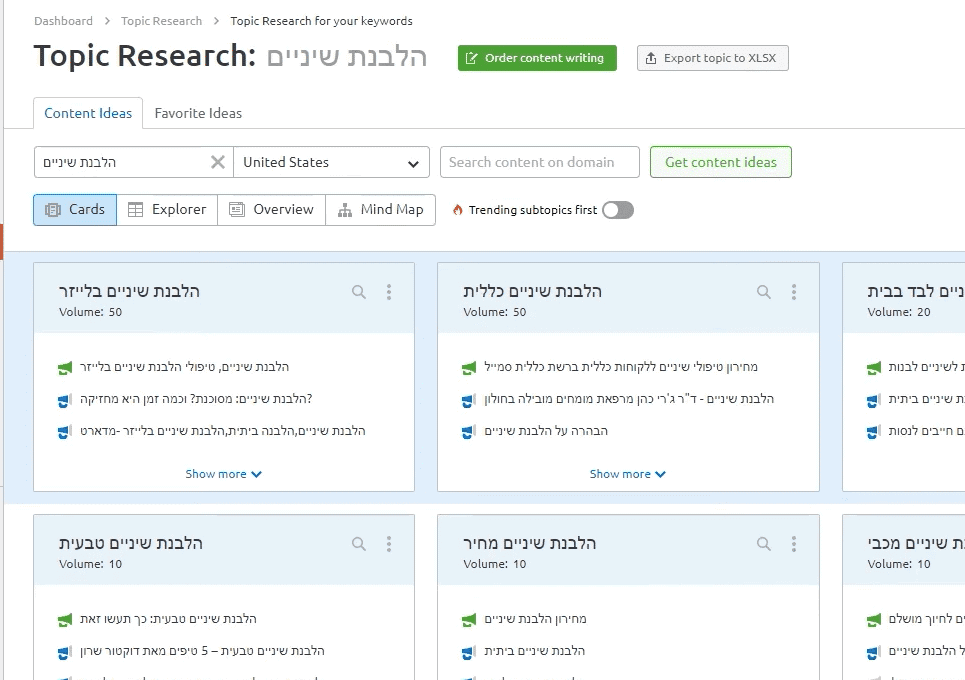Click Export topic to XLSX button

[x=713, y=58]
